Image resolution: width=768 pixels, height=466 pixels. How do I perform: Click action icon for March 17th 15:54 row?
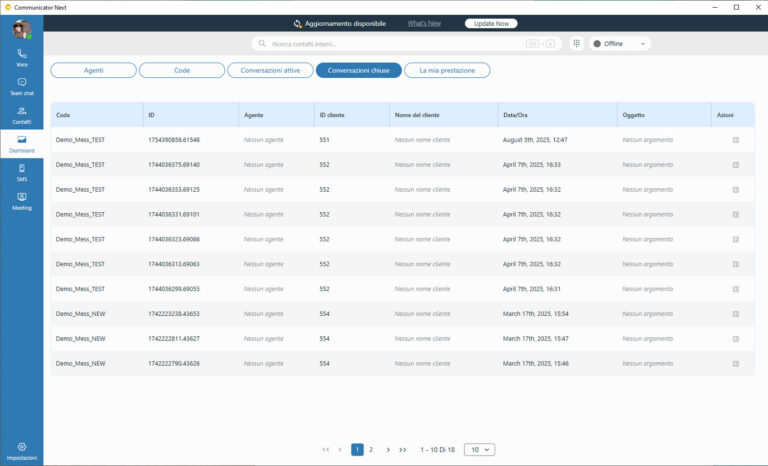[x=736, y=314]
